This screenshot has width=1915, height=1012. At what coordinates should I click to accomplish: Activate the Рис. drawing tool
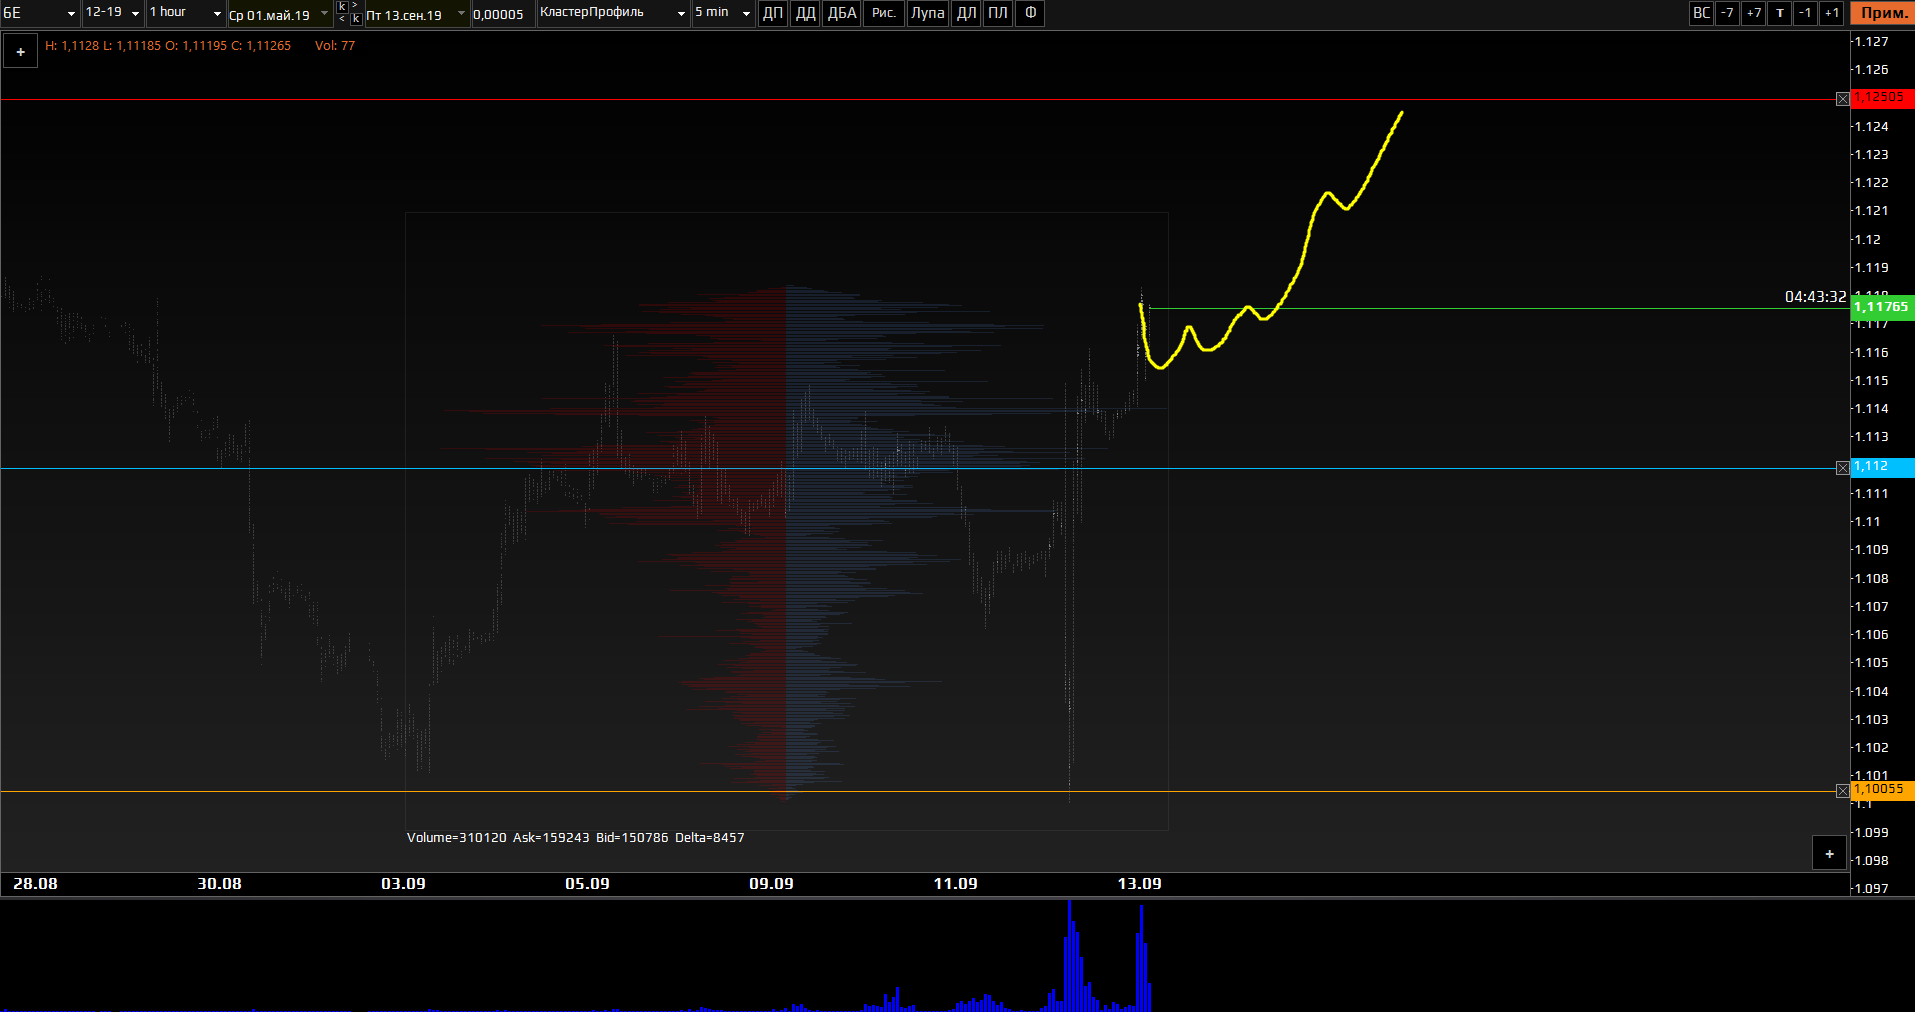tap(883, 13)
